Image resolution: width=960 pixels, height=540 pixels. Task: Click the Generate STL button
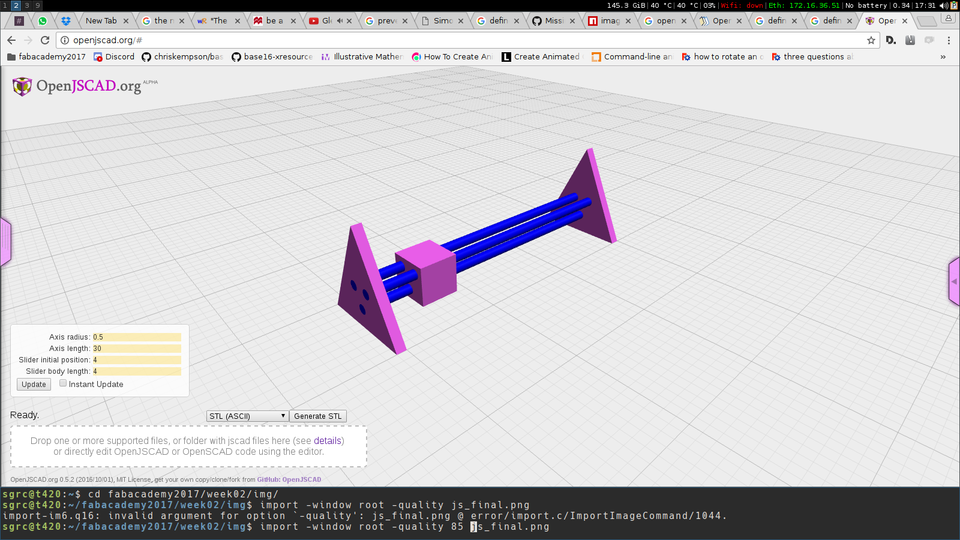coord(318,416)
